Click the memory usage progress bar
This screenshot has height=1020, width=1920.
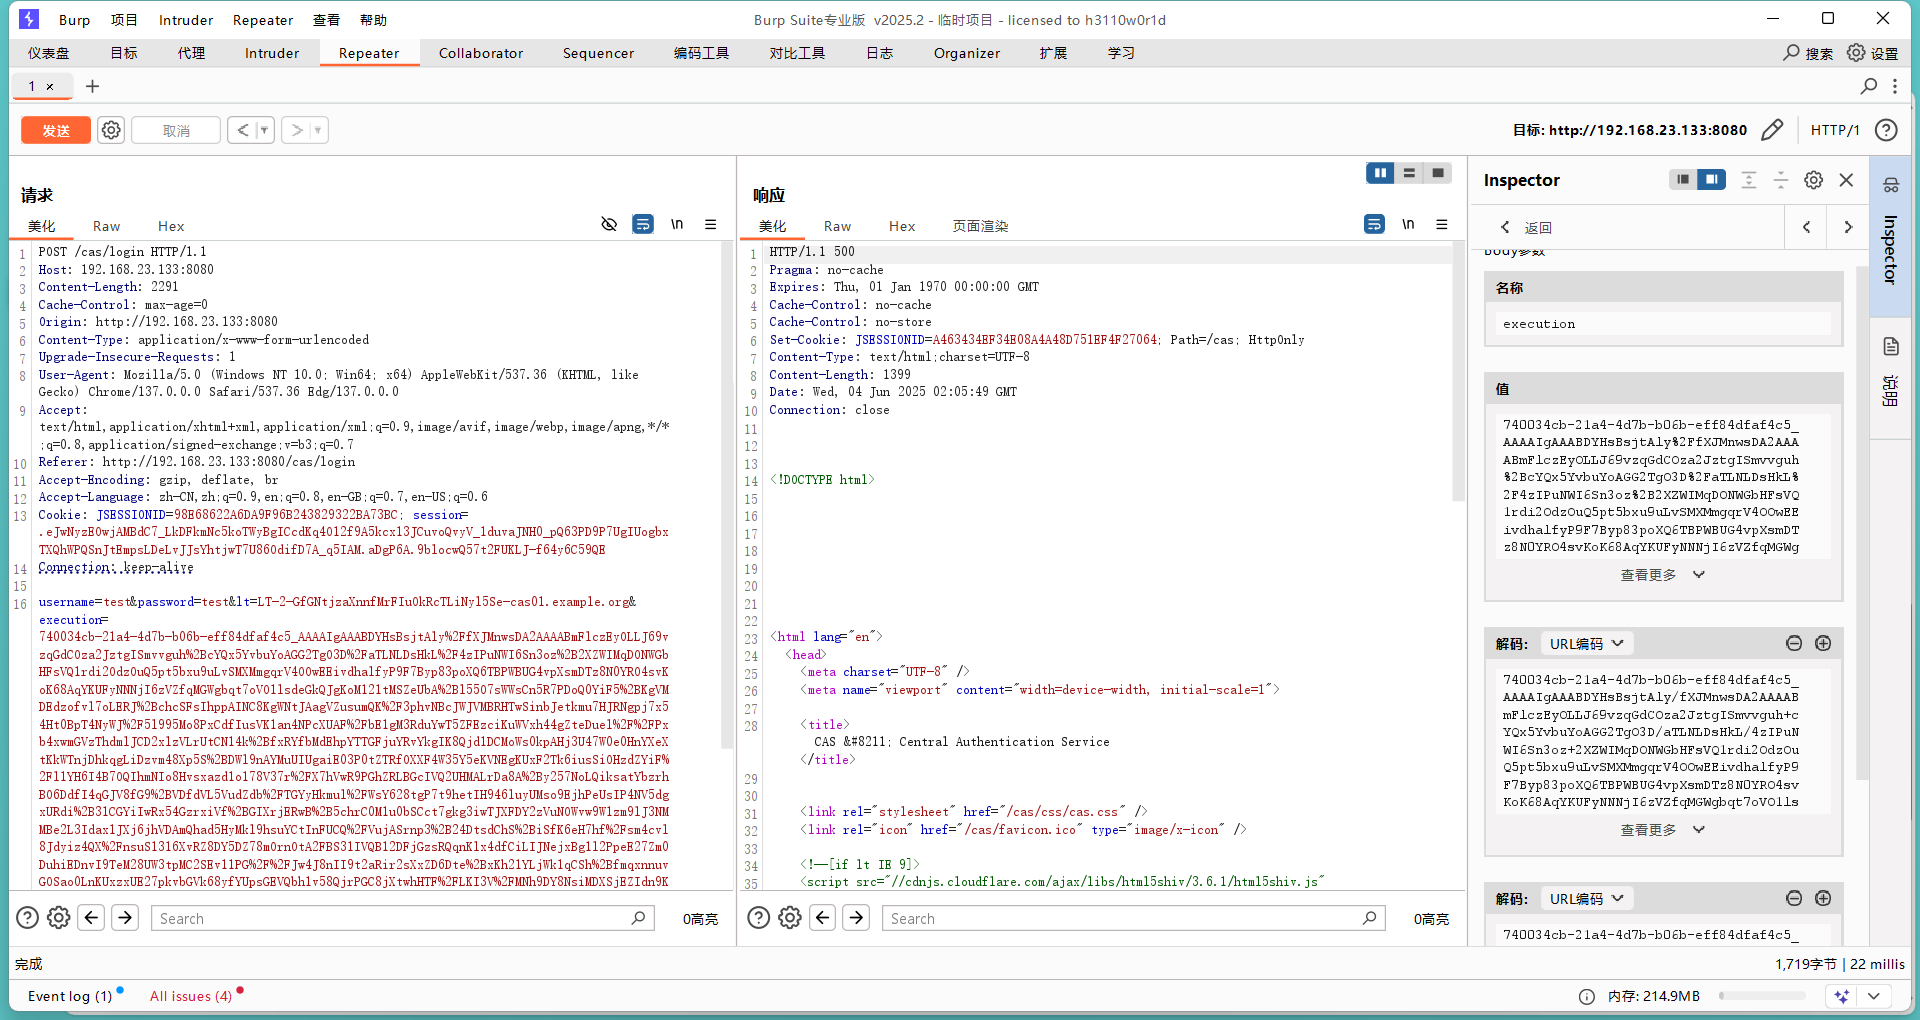(x=1762, y=996)
